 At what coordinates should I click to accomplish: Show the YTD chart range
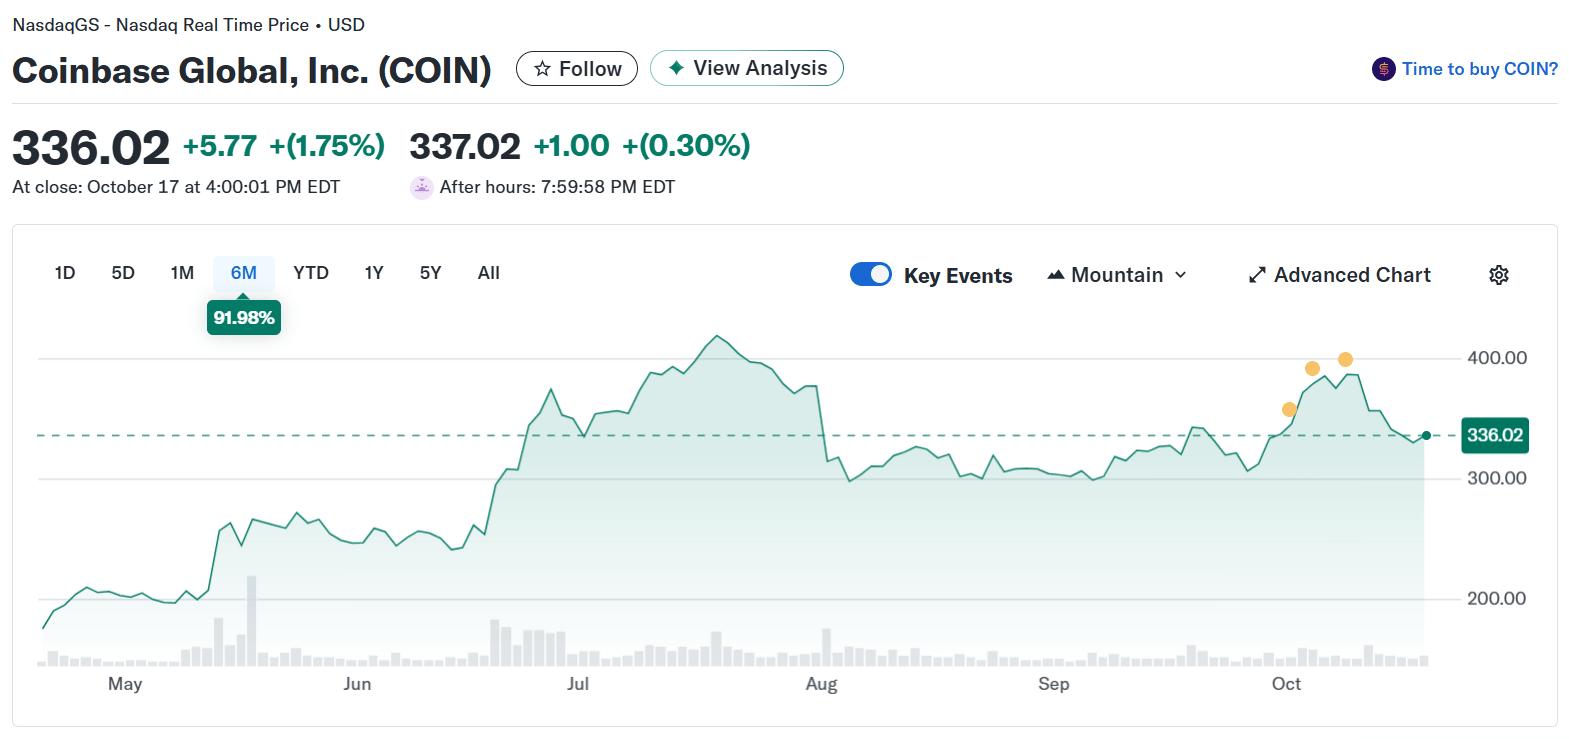(311, 273)
